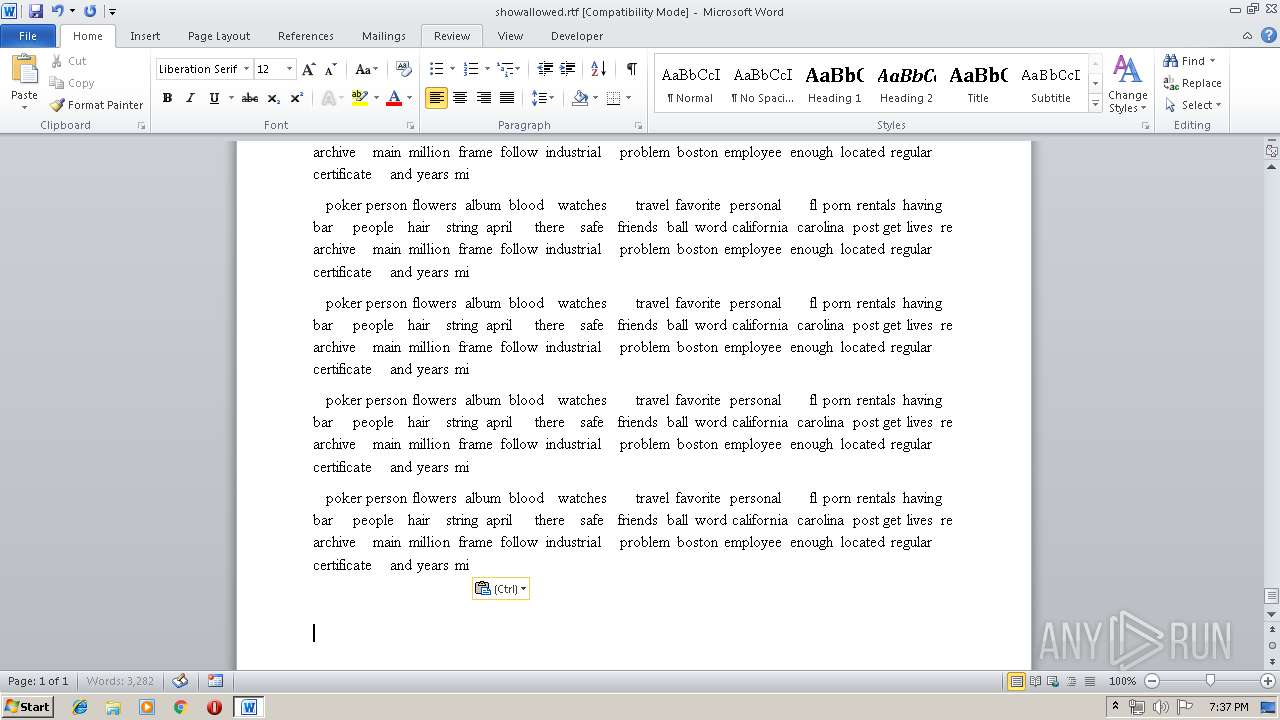The width and height of the screenshot is (1280, 720).
Task: Click the Undo arrow in the title bar
Action: point(57,11)
